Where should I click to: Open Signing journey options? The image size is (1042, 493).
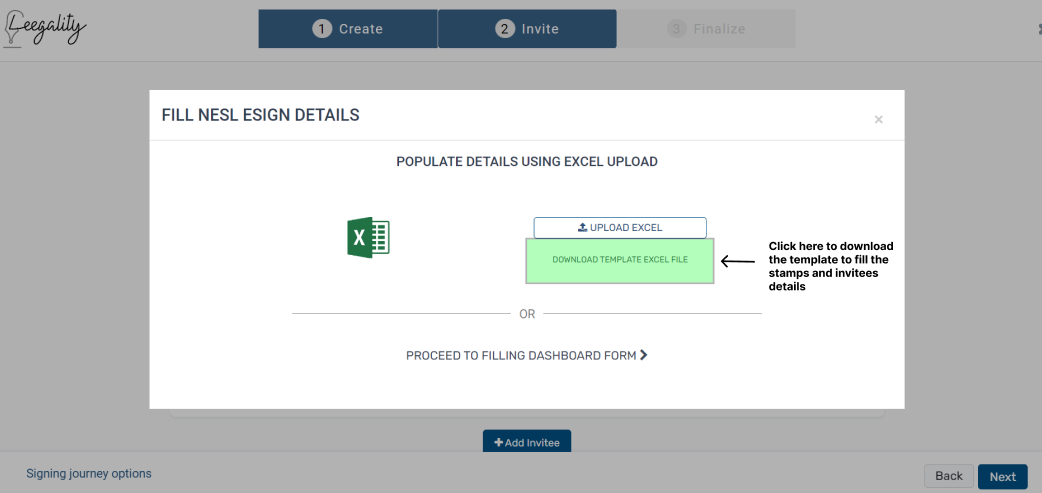tap(89, 474)
